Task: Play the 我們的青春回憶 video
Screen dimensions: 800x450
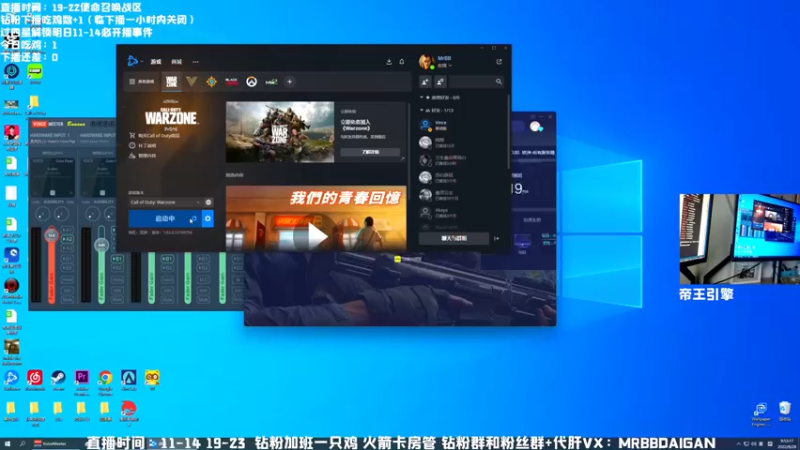Action: click(x=316, y=236)
